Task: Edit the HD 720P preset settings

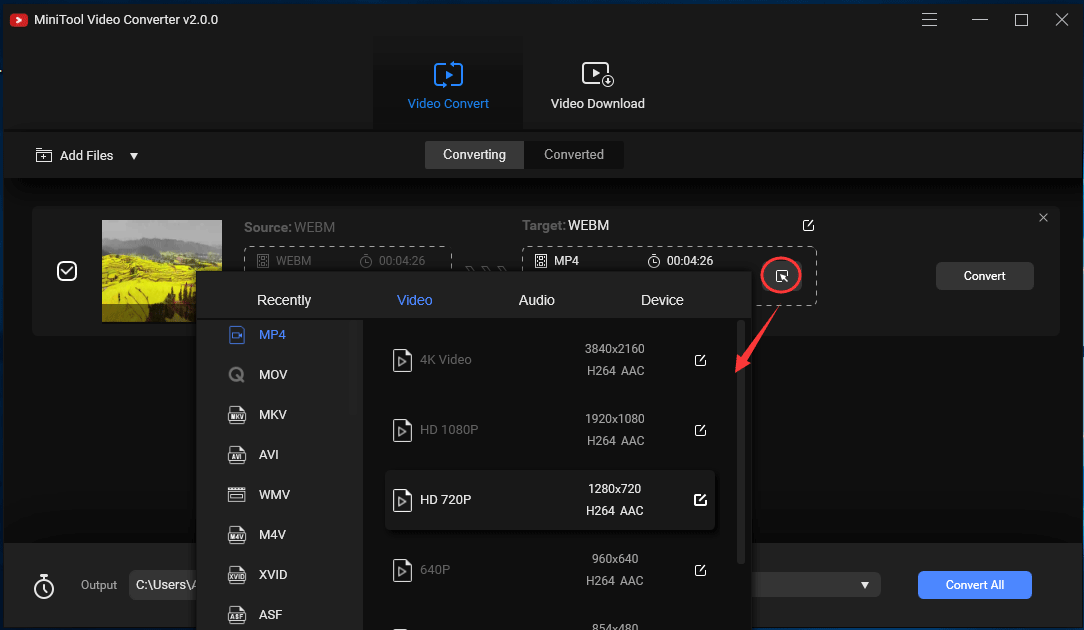Action: tap(700, 500)
